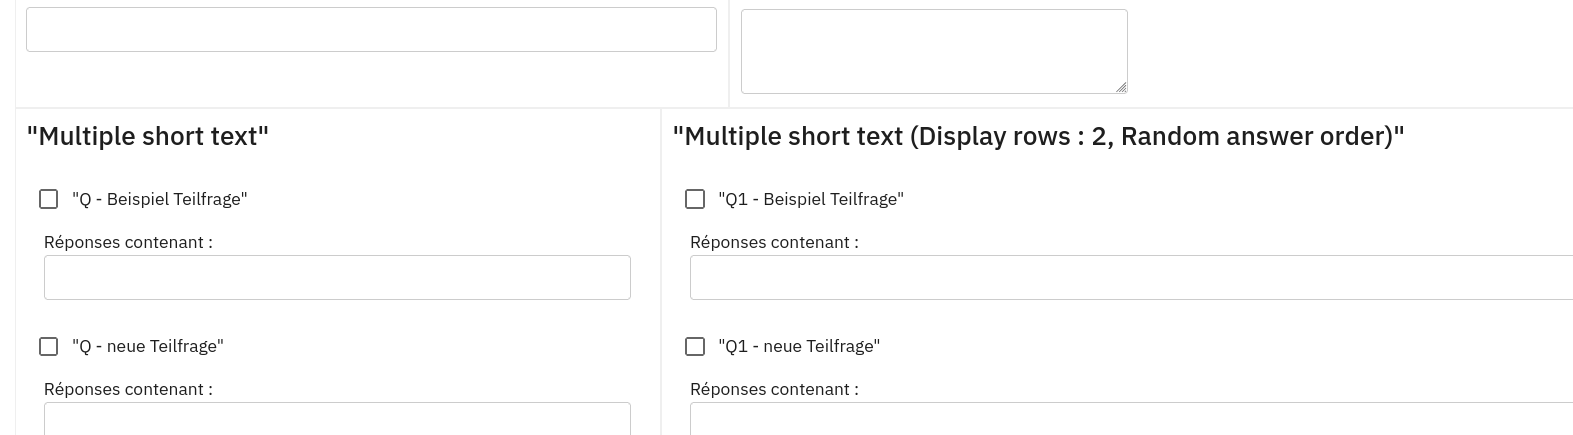This screenshot has width=1573, height=435.
Task: Focus the wide text input at top left
Action: tap(371, 30)
